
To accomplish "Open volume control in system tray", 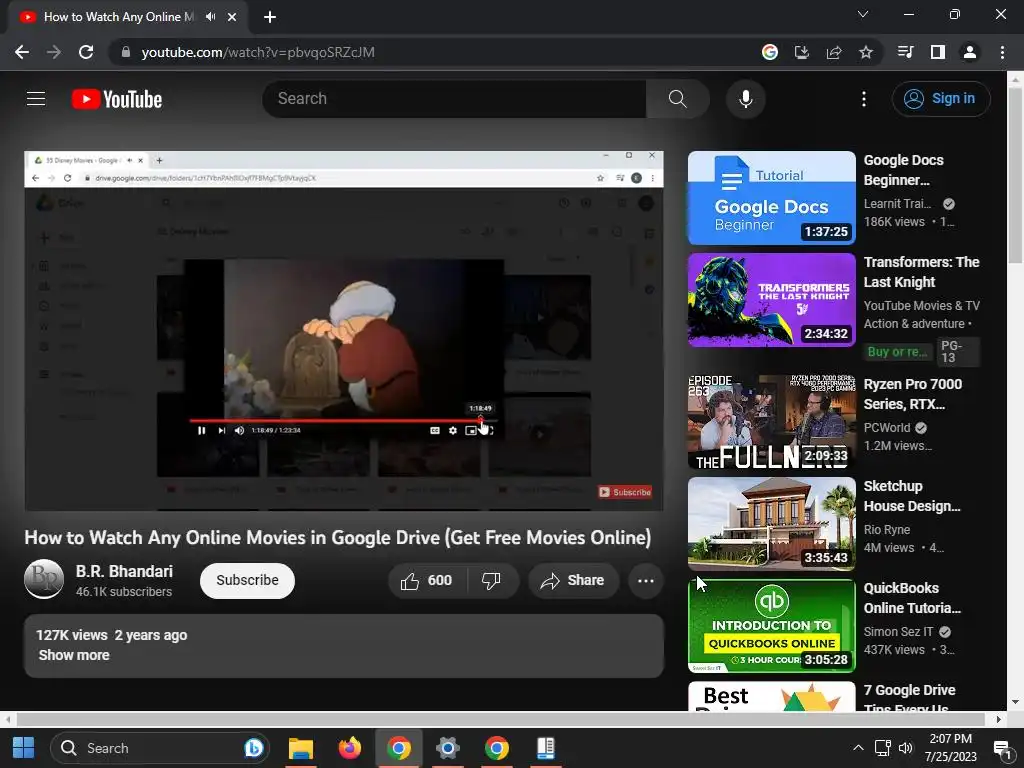I will point(905,748).
